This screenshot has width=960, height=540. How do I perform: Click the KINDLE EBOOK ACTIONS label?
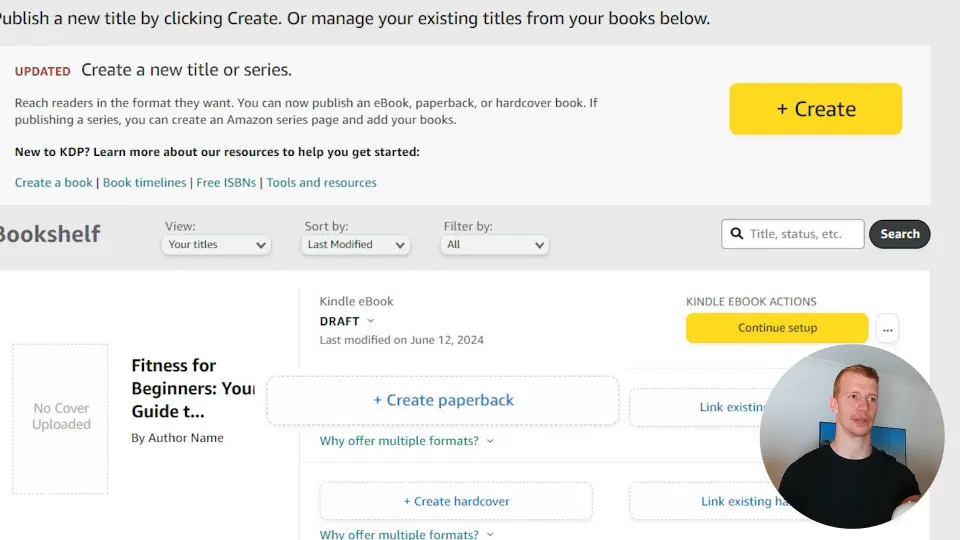[751, 301]
